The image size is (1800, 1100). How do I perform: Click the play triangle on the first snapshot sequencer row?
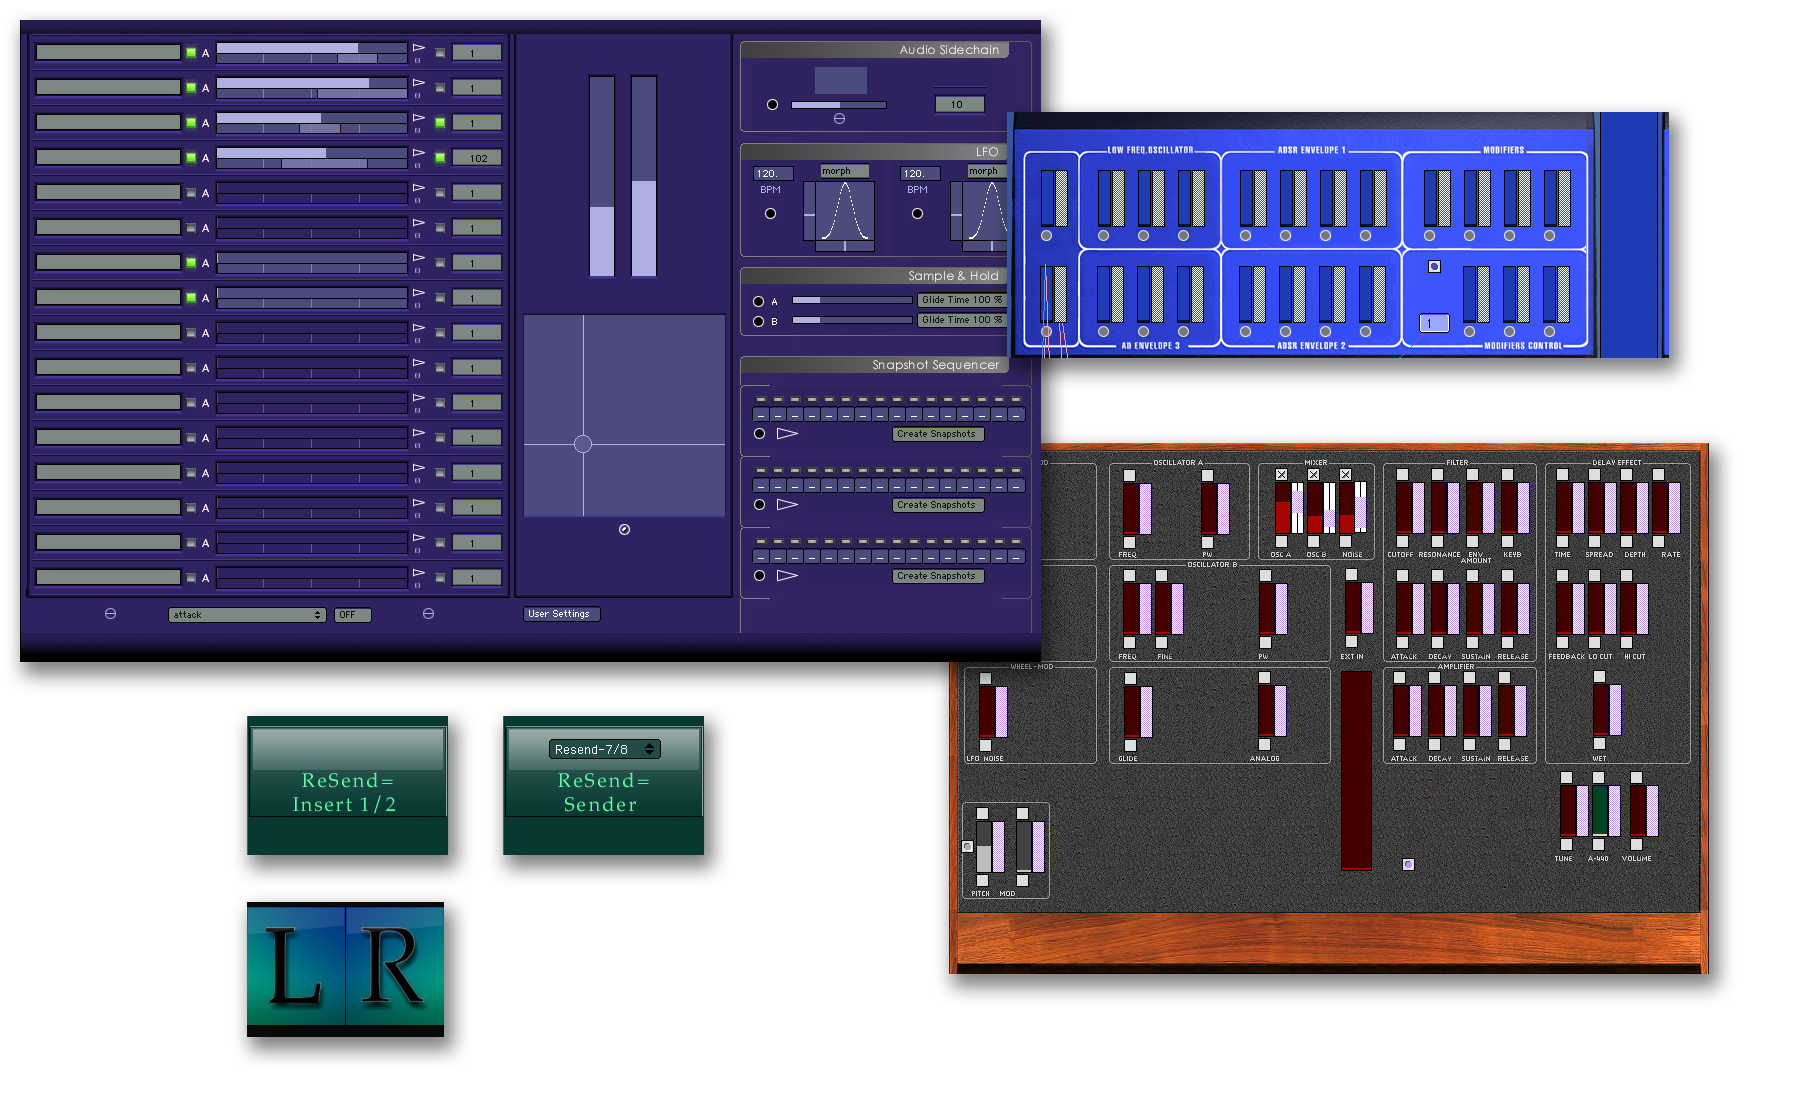coord(789,433)
